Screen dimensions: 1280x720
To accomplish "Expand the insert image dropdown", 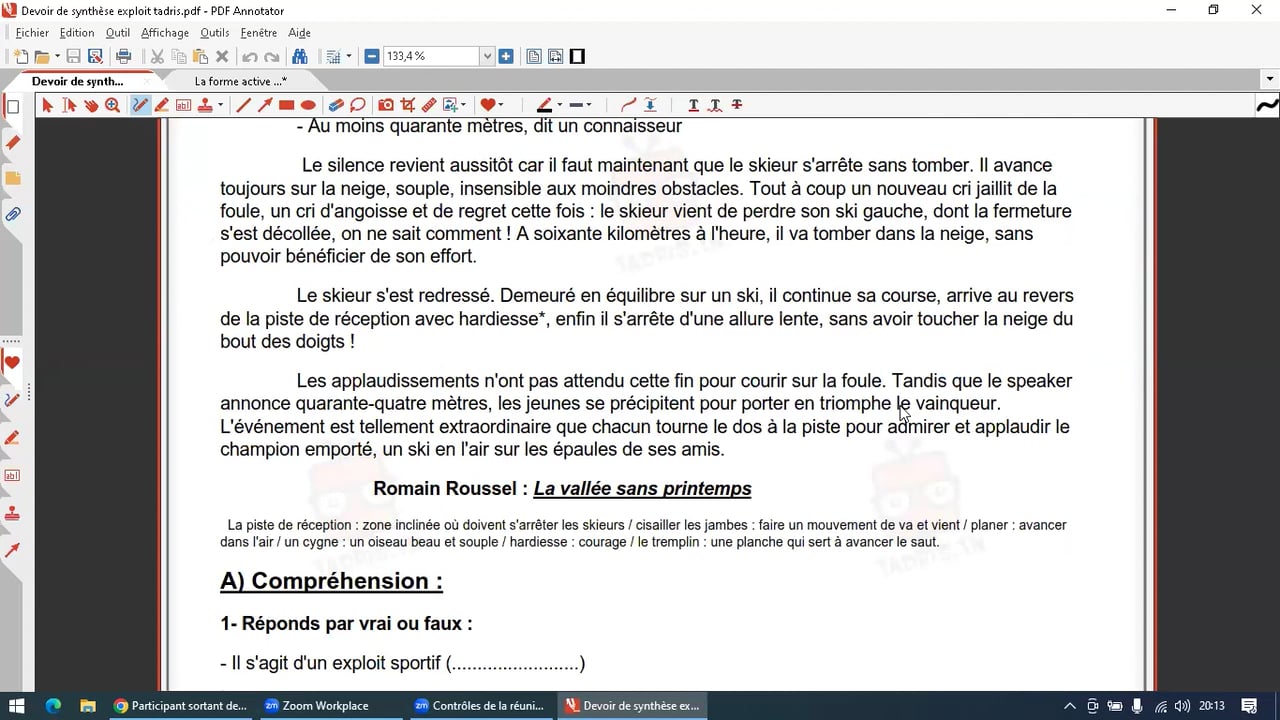I will tap(463, 105).
